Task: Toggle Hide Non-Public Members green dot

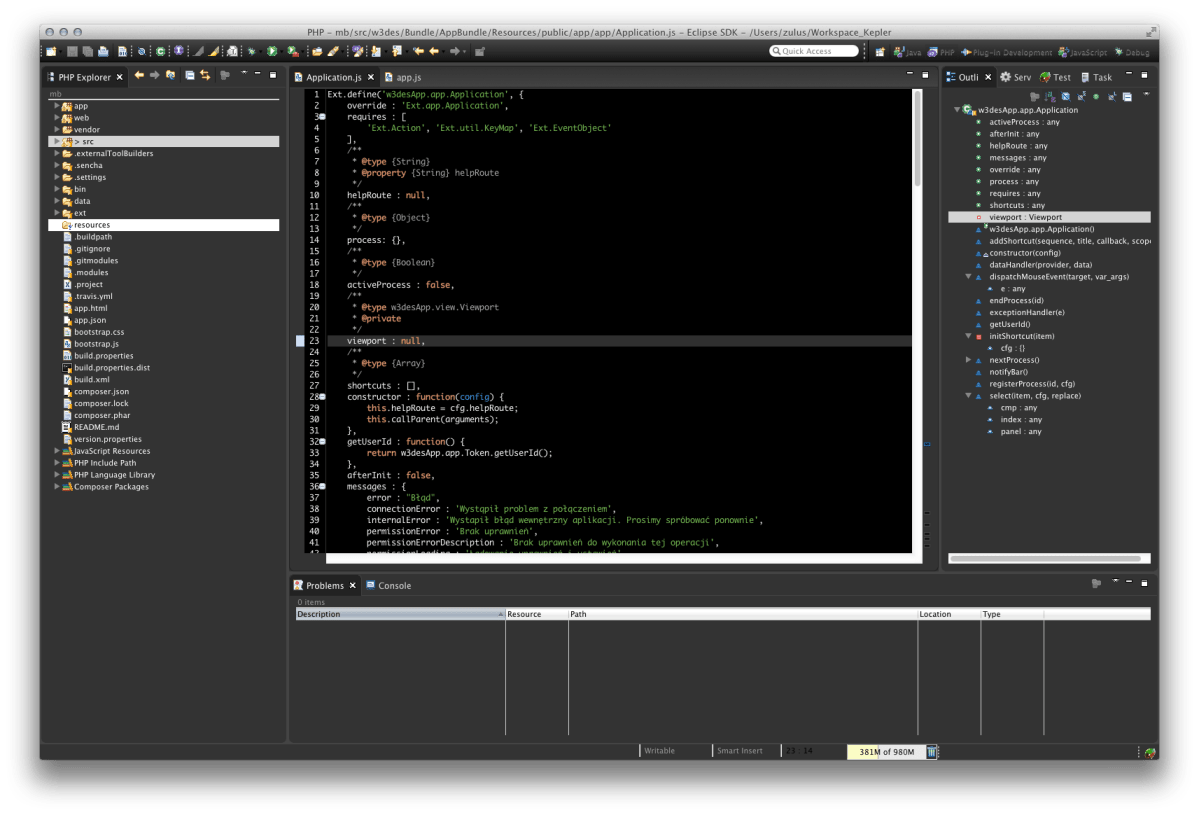Action: pyautogui.click(x=1096, y=97)
